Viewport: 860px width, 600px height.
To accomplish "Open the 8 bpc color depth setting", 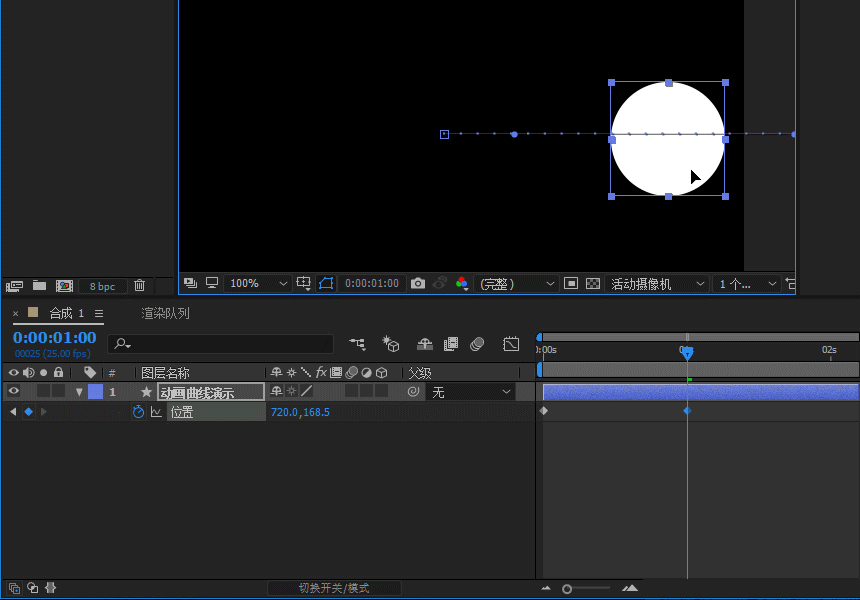I will tap(102, 286).
